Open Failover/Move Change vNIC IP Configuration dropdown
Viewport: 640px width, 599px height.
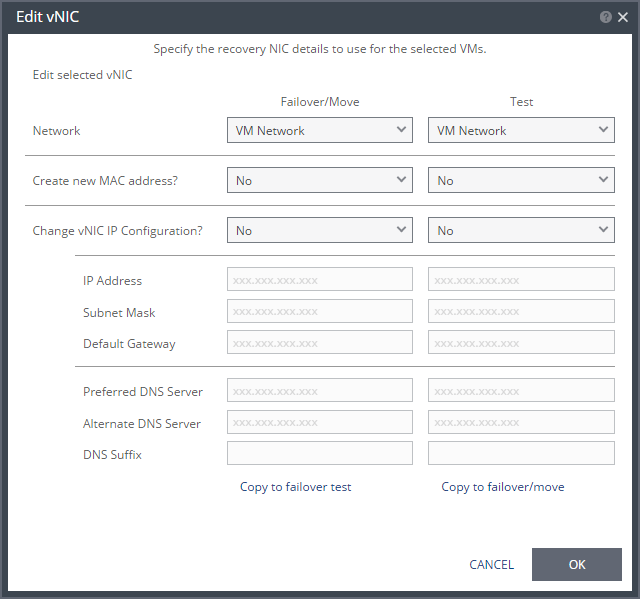coord(320,230)
